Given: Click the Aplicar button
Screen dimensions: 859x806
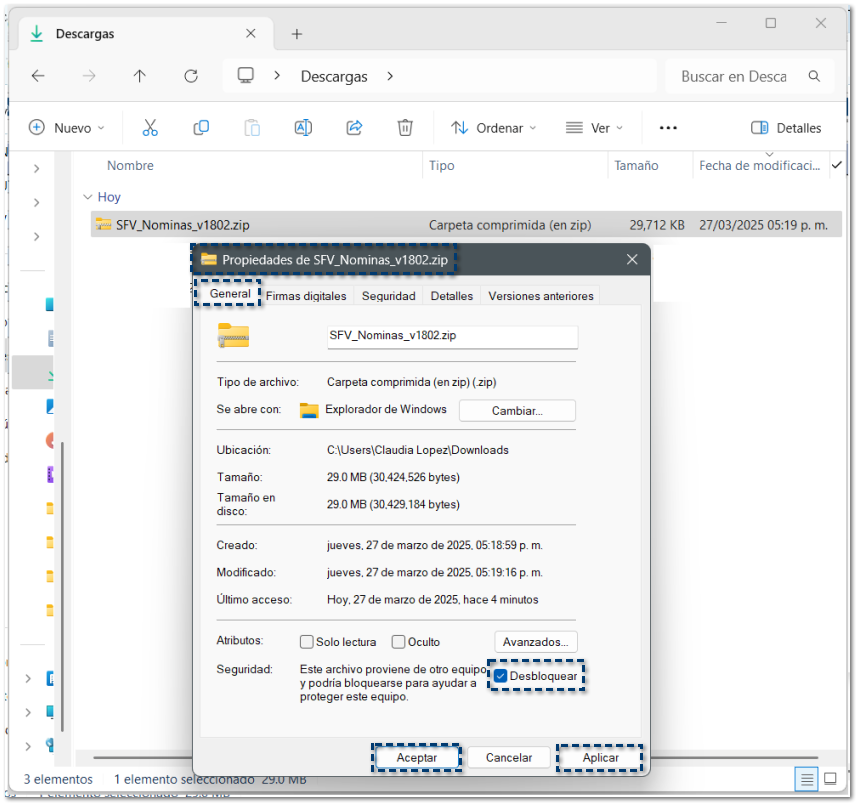Looking at the screenshot, I should (x=600, y=758).
